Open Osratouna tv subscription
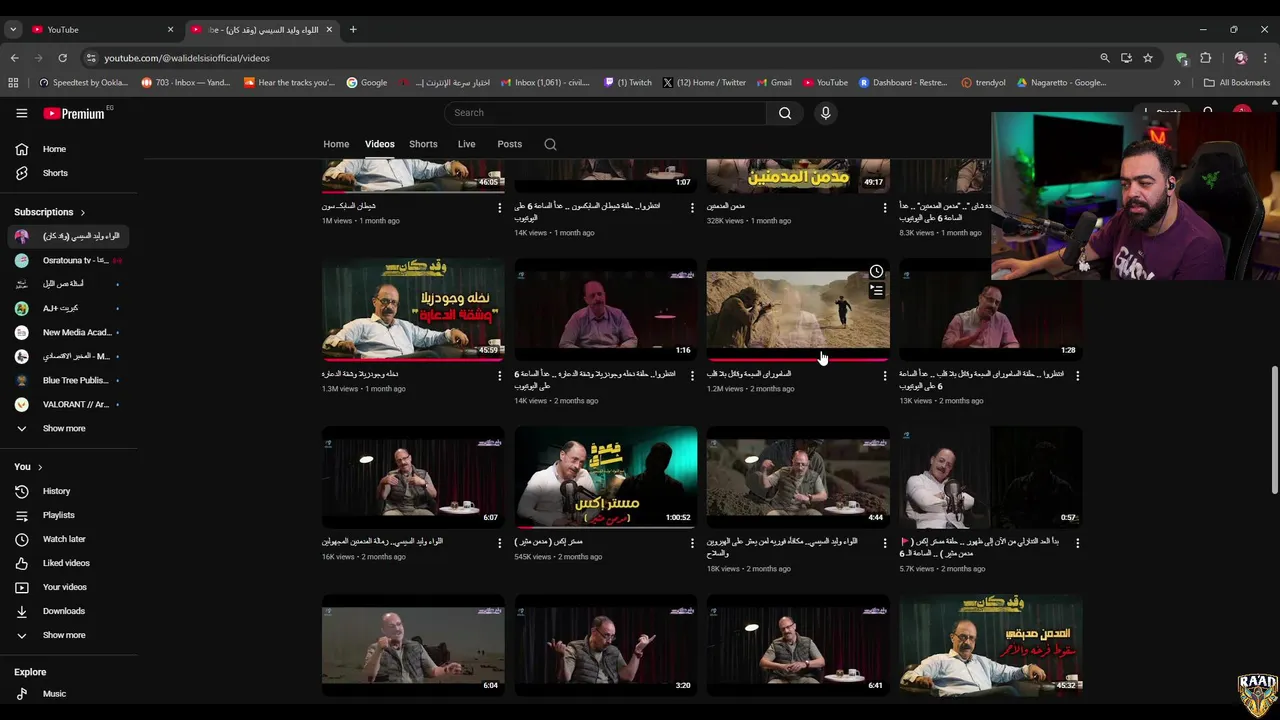This screenshot has height=720, width=1280. click(x=69, y=260)
